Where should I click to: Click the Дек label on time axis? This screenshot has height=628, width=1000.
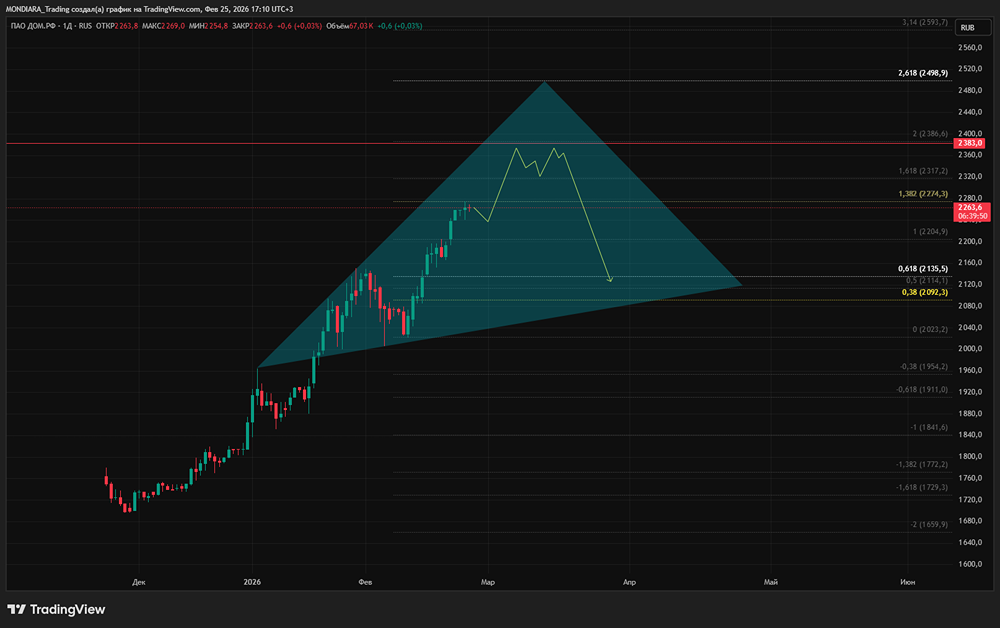click(138, 580)
